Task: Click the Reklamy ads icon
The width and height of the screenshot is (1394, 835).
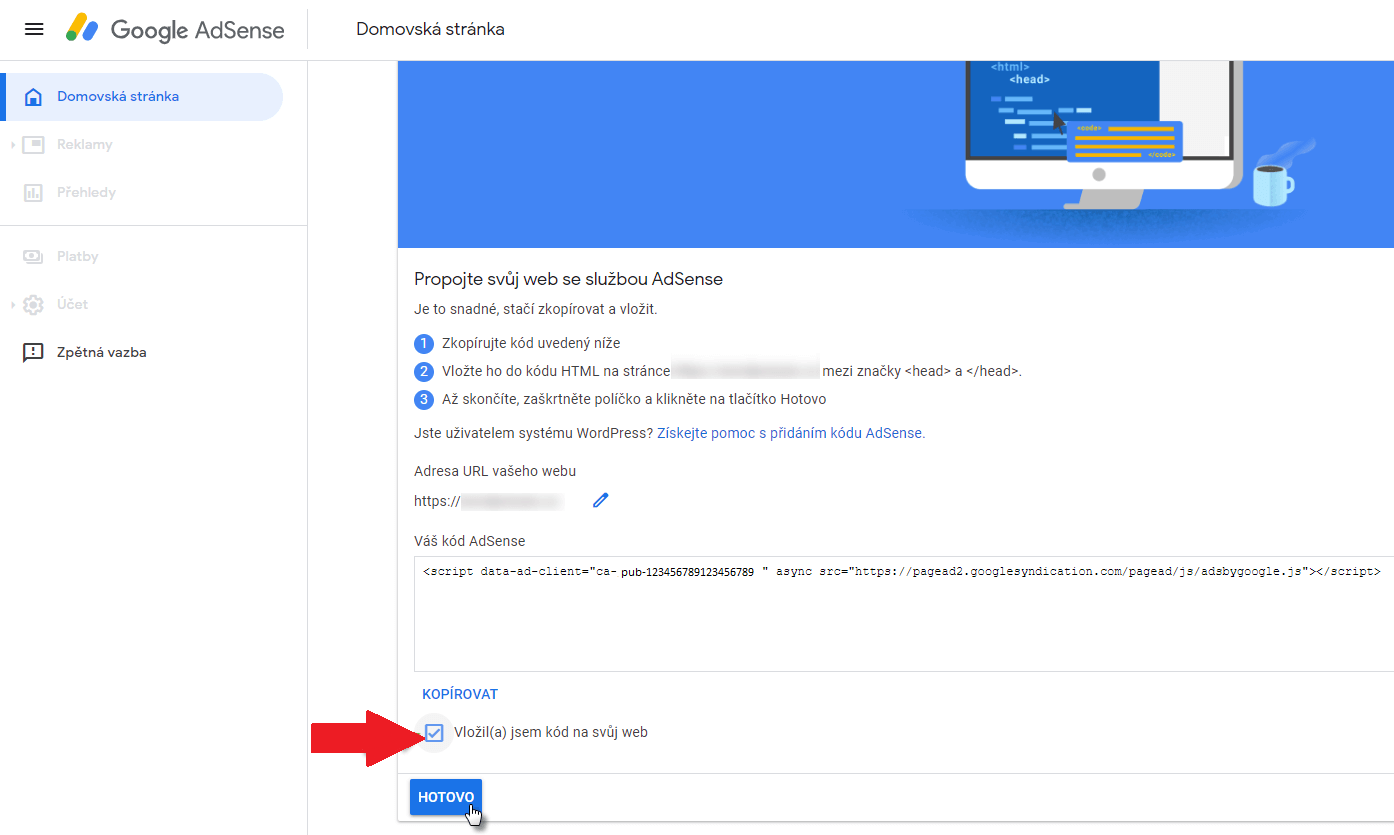Action: tap(33, 145)
